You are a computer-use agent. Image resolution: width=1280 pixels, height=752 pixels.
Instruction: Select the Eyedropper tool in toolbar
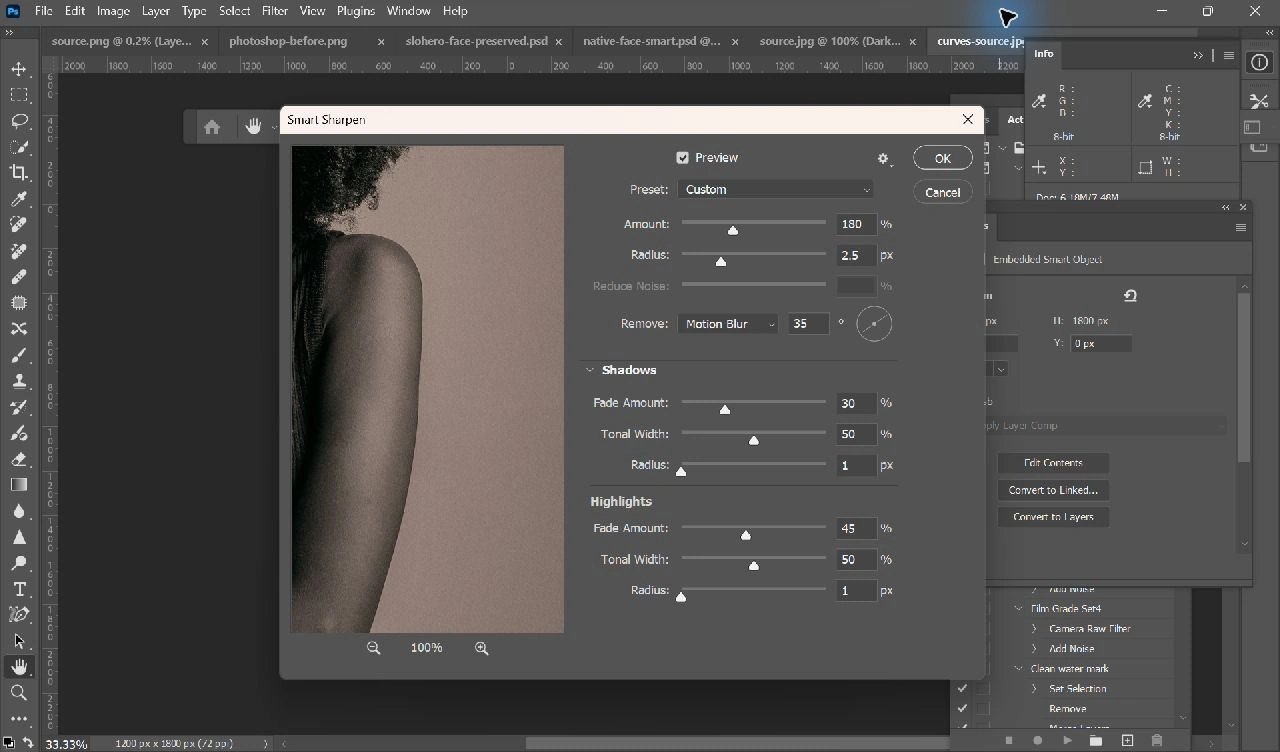tap(19, 199)
